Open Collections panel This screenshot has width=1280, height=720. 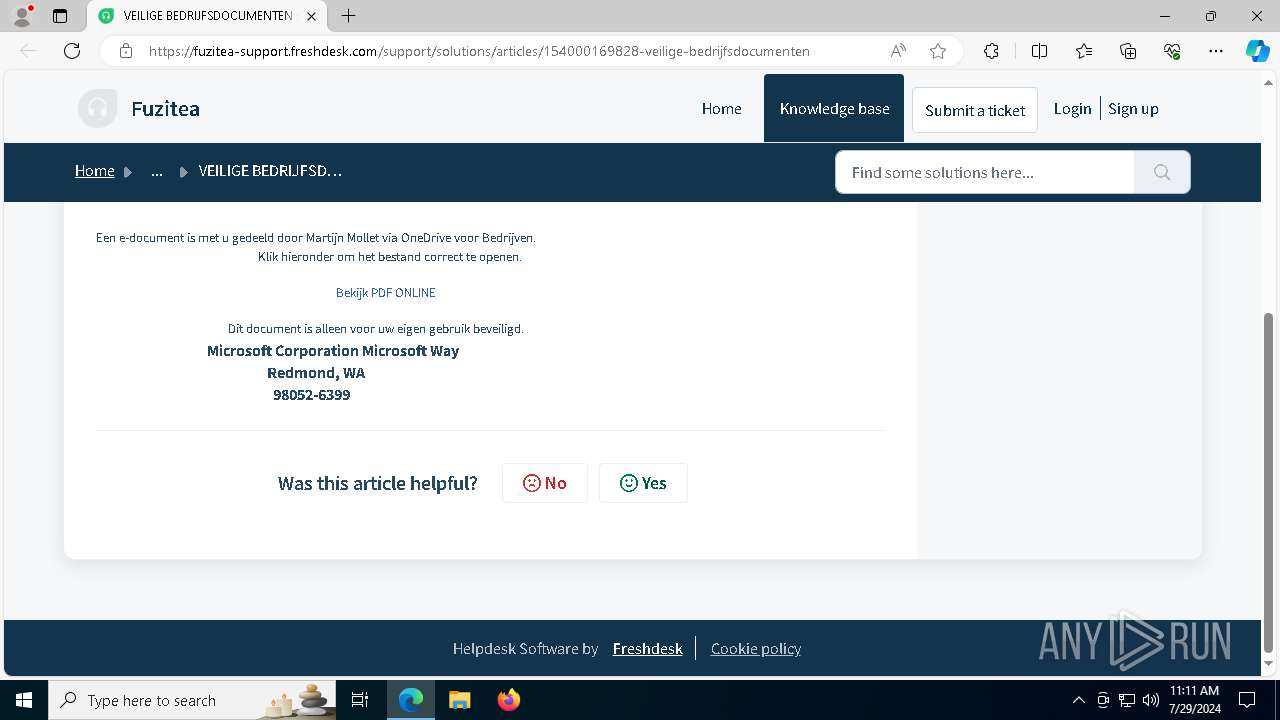click(1128, 51)
